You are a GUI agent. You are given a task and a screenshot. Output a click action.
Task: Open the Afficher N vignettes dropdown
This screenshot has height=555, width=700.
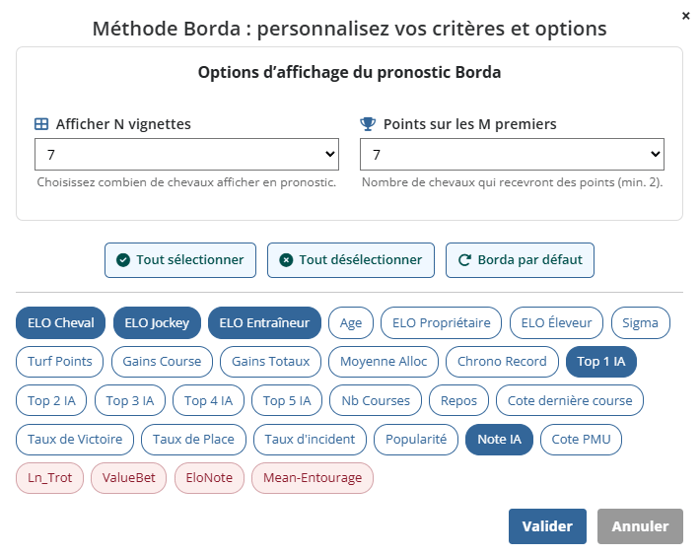tap(188, 155)
